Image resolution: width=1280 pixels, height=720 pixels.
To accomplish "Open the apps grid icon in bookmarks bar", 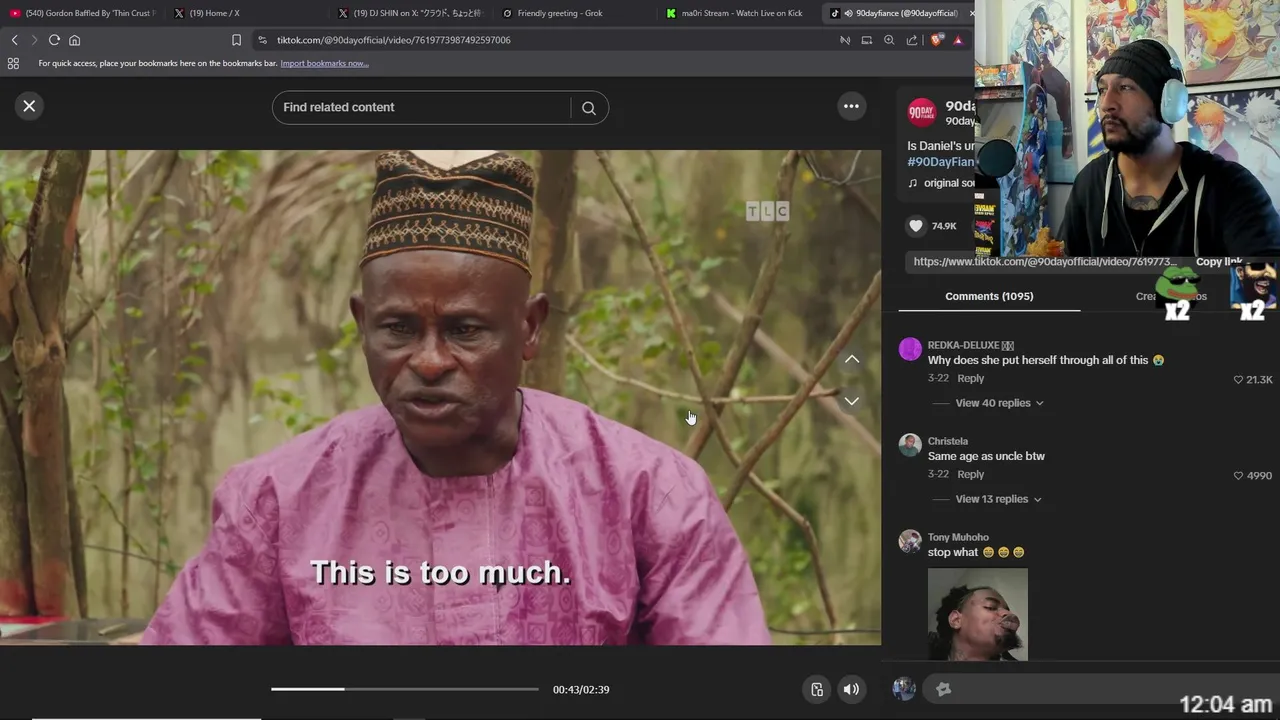I will coord(13,63).
